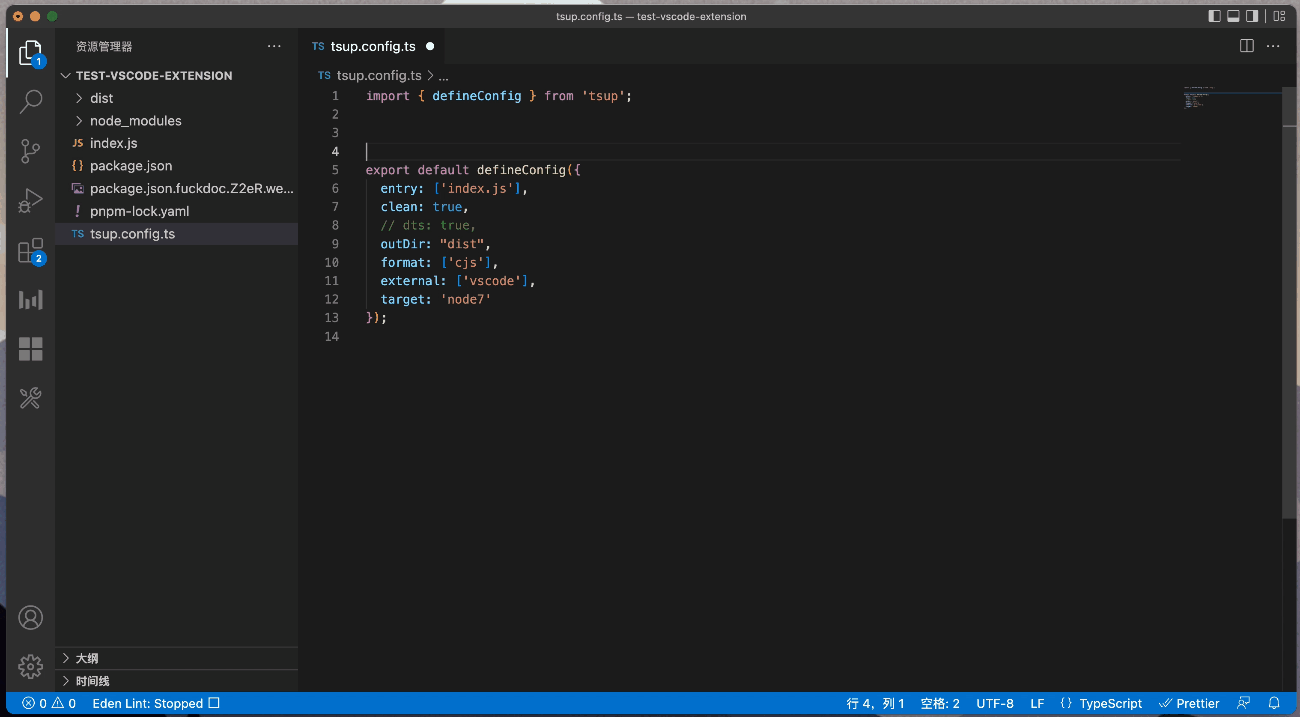The image size is (1300, 717).
Task: Open the Explorer view in activity bar
Action: pos(30,53)
